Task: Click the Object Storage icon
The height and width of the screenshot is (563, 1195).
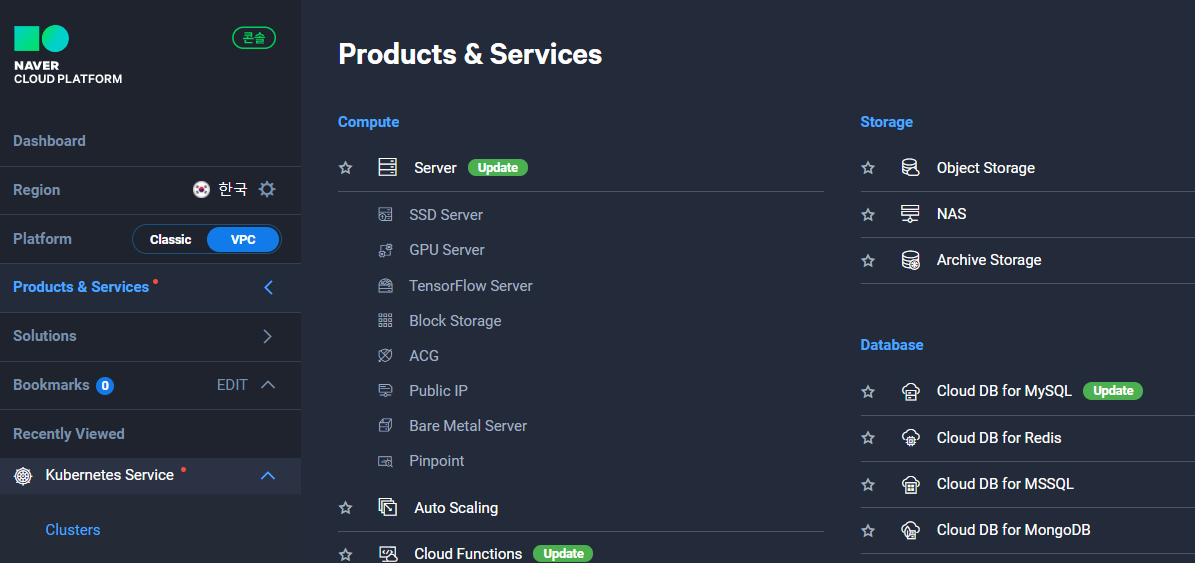Action: pos(910,168)
